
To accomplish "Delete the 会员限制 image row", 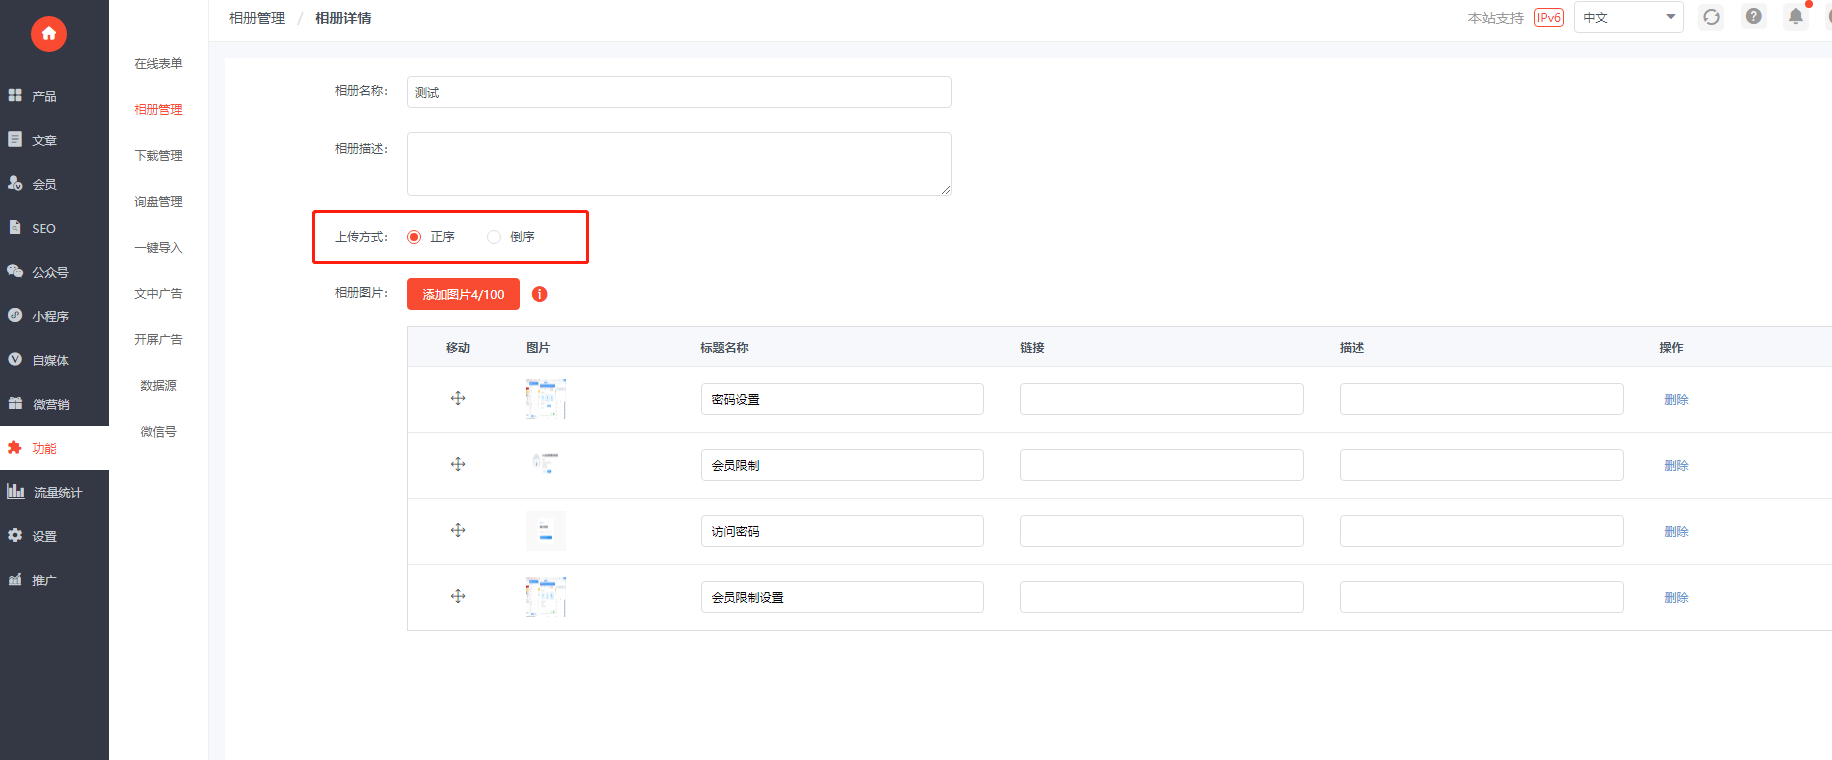I will click(x=1676, y=465).
